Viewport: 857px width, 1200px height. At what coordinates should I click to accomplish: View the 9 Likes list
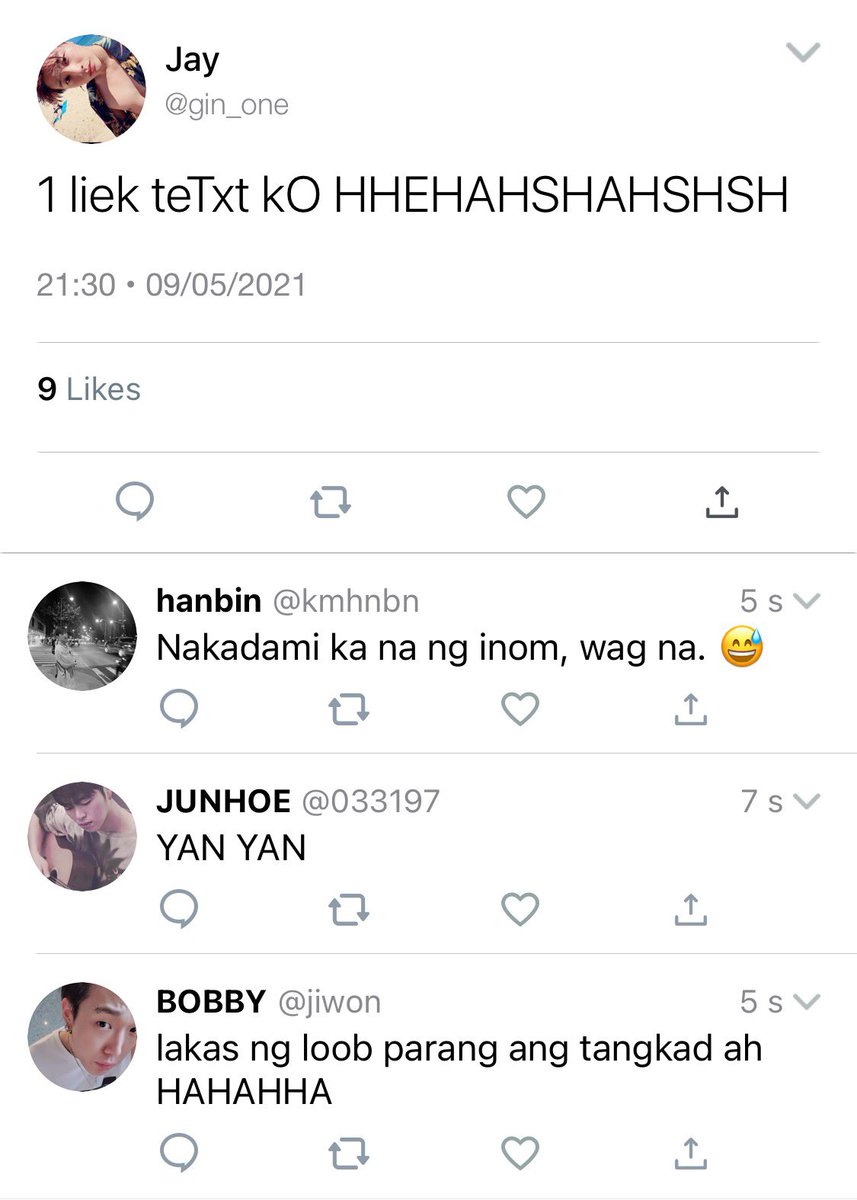click(x=89, y=389)
